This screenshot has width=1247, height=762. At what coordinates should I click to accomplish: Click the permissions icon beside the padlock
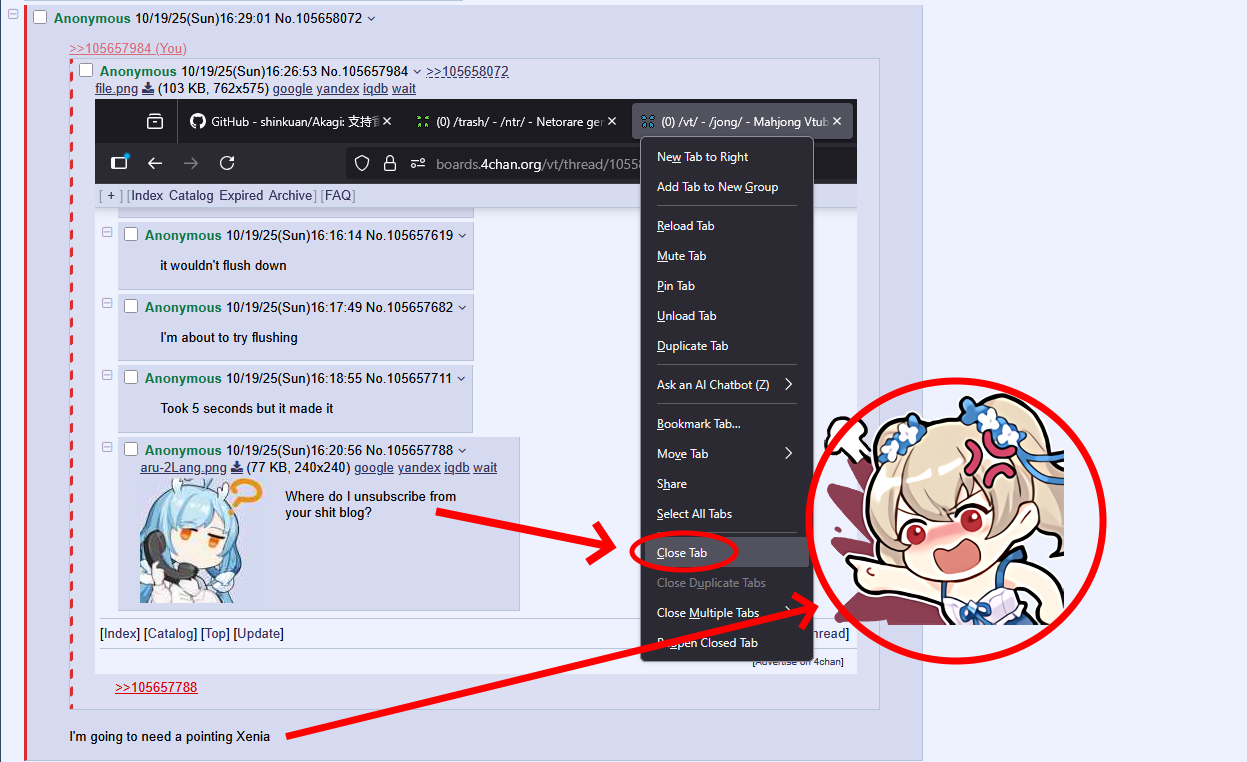418,163
